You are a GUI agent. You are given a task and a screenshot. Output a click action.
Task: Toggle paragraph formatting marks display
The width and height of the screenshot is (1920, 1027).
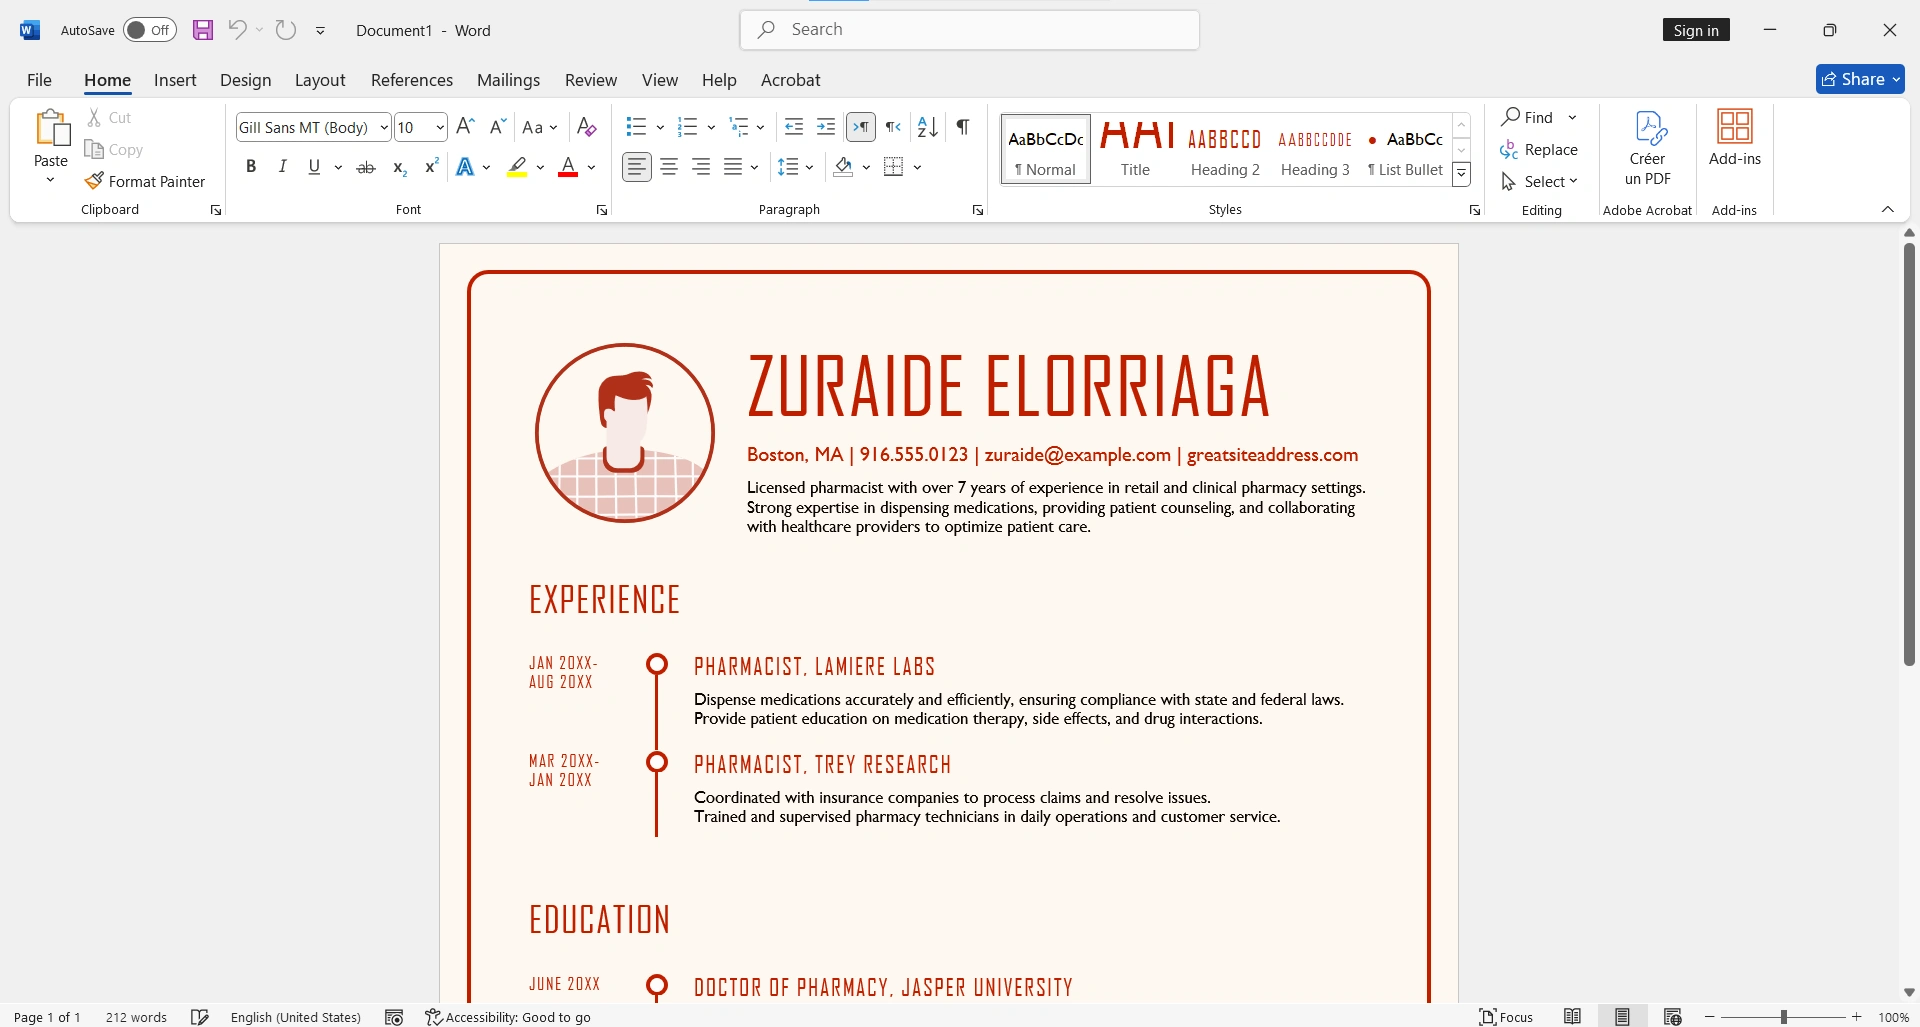(x=961, y=127)
